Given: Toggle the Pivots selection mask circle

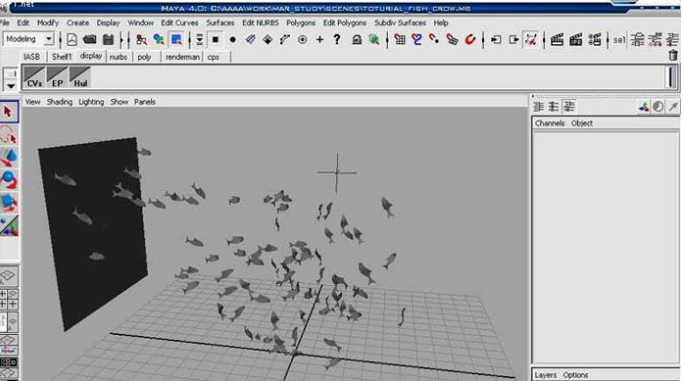Looking at the screenshot, I should [302, 40].
